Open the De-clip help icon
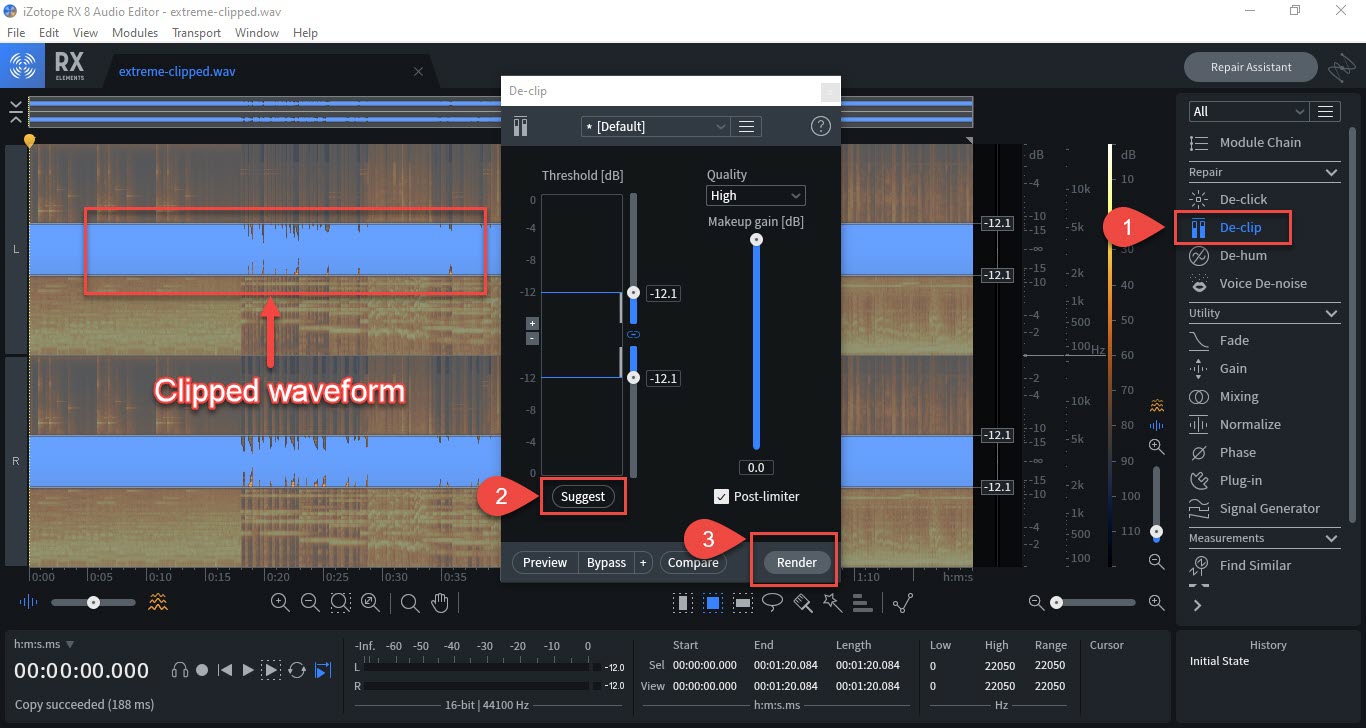 [x=820, y=126]
